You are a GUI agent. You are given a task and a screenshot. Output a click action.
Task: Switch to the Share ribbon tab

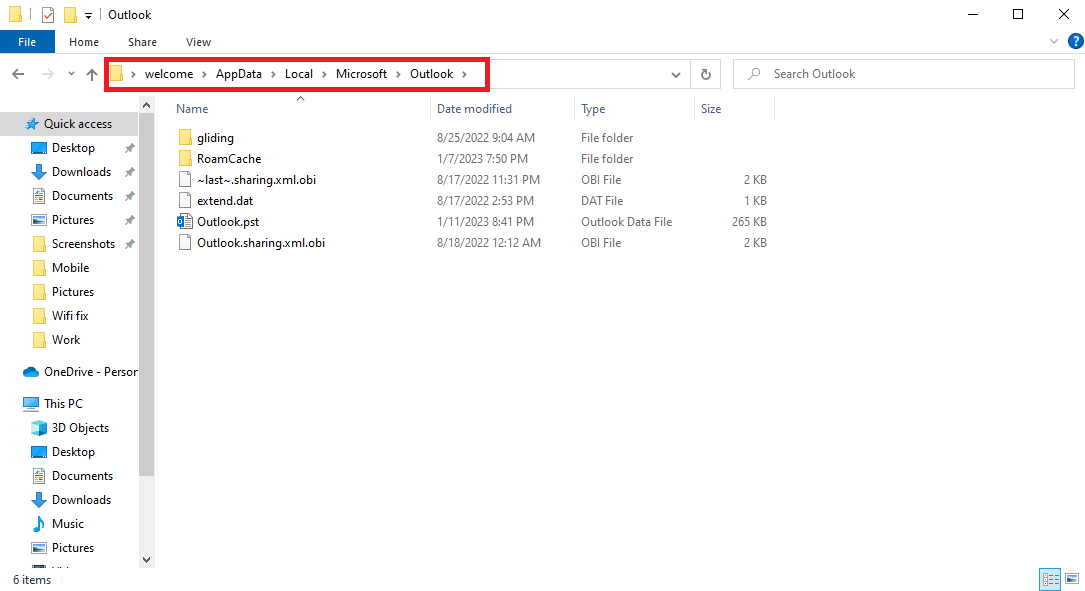(x=142, y=42)
